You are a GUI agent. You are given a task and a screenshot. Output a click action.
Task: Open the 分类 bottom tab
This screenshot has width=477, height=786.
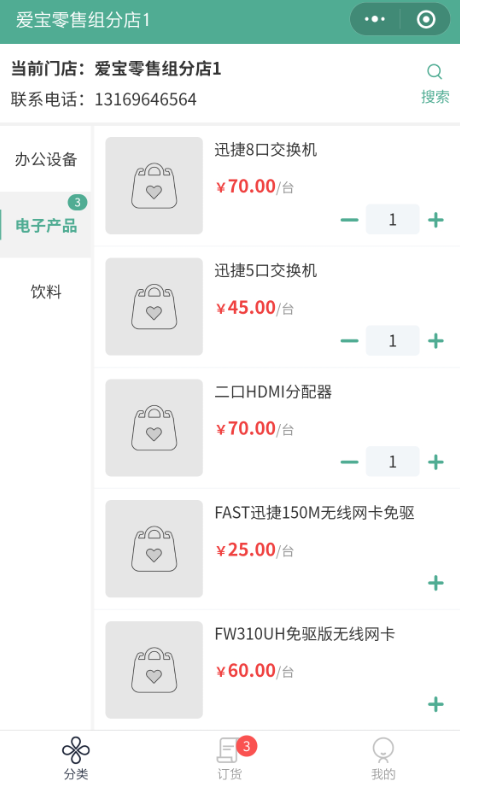pyautogui.click(x=76, y=758)
